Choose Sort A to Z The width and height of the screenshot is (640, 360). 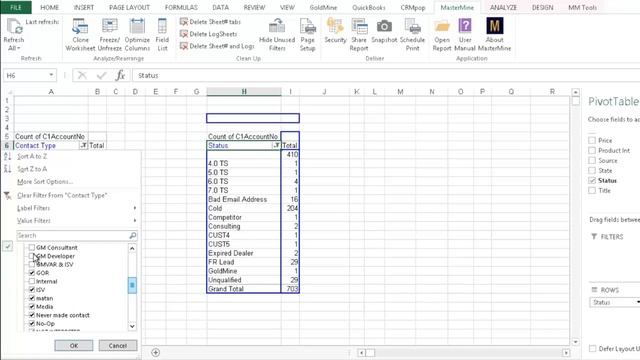(32, 156)
